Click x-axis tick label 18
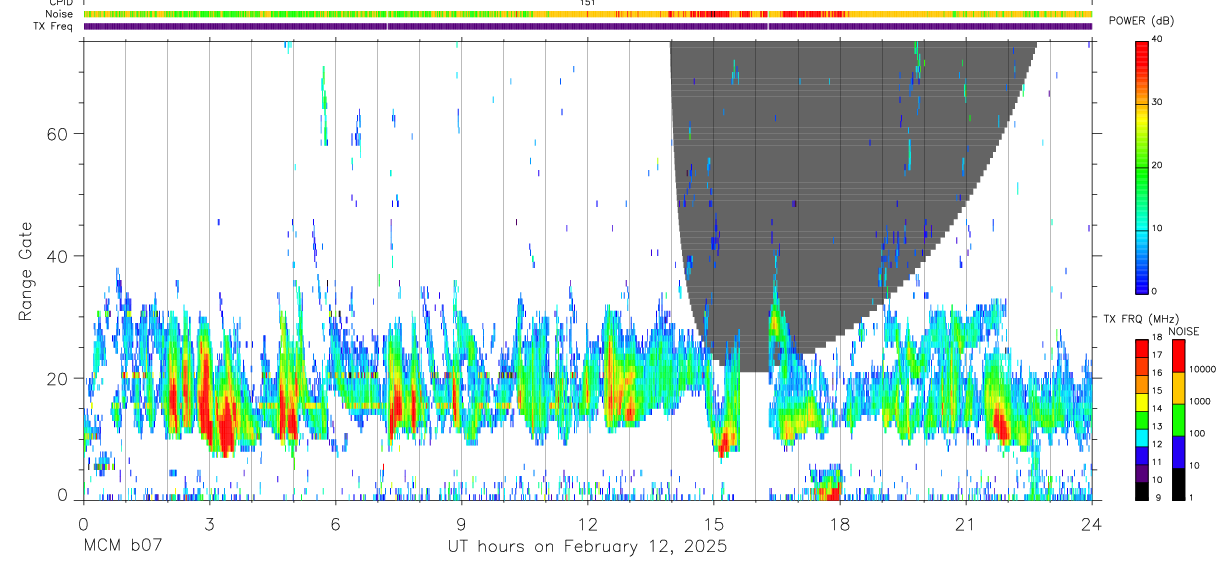This screenshot has height=567, width=1228. (839, 524)
